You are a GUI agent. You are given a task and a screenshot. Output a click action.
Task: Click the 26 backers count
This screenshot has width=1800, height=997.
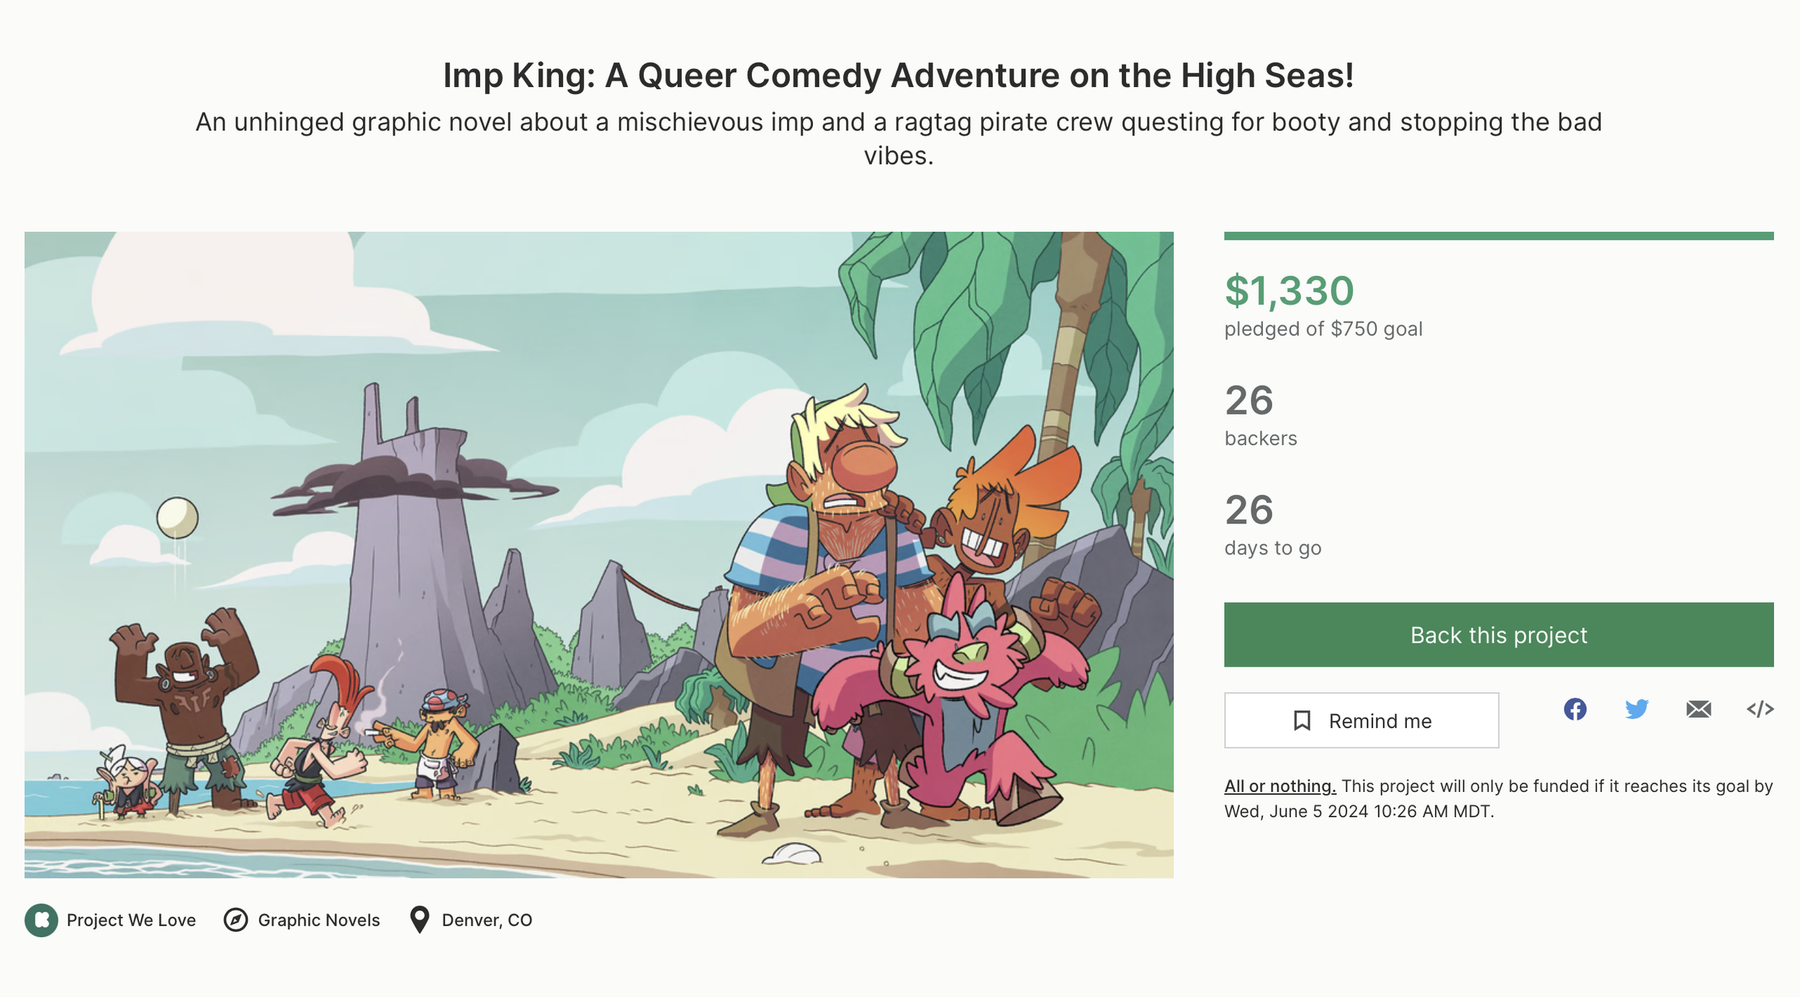tap(1250, 401)
